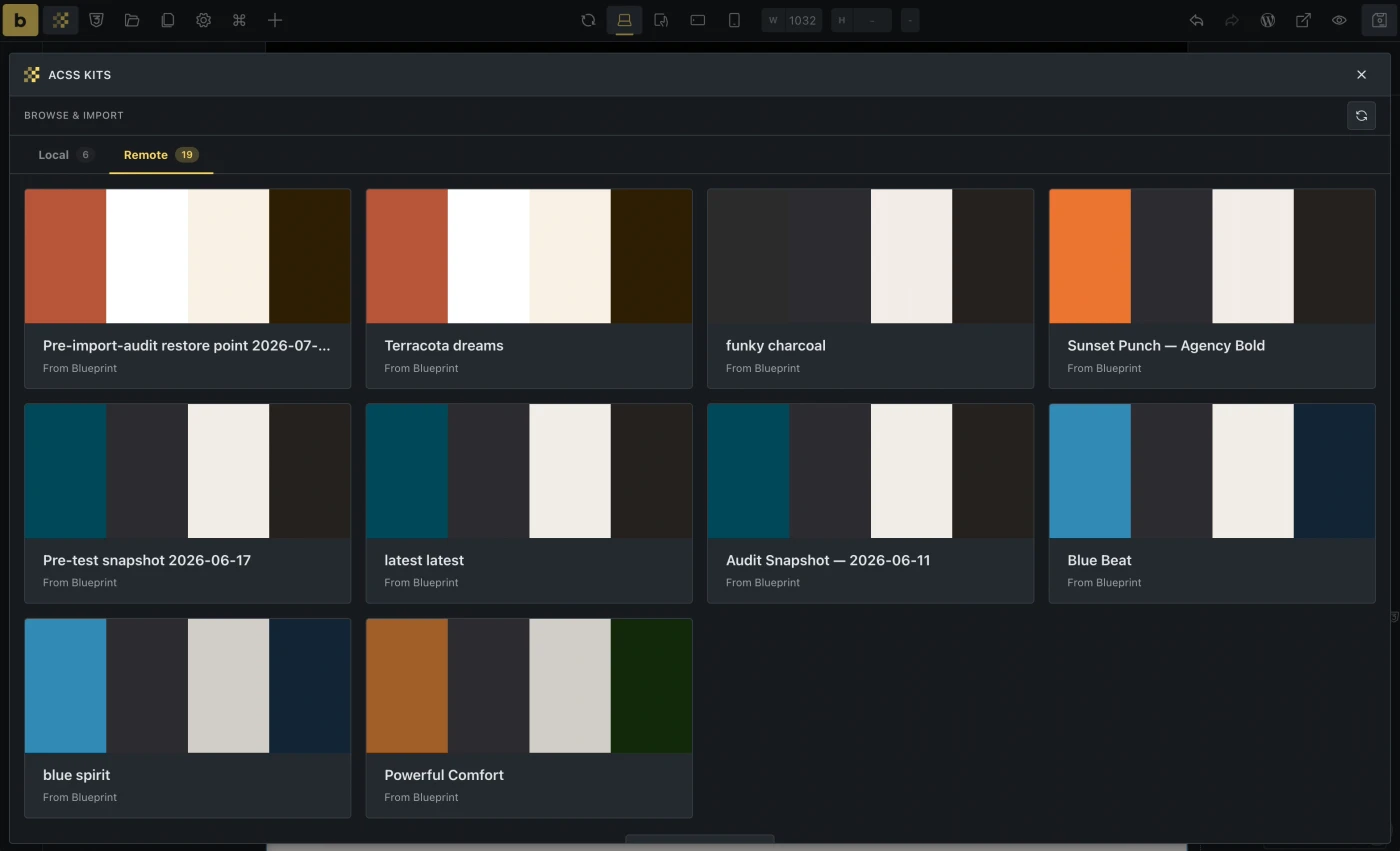Click the command key shortcut icon
This screenshot has width=1400, height=851.
[239, 20]
